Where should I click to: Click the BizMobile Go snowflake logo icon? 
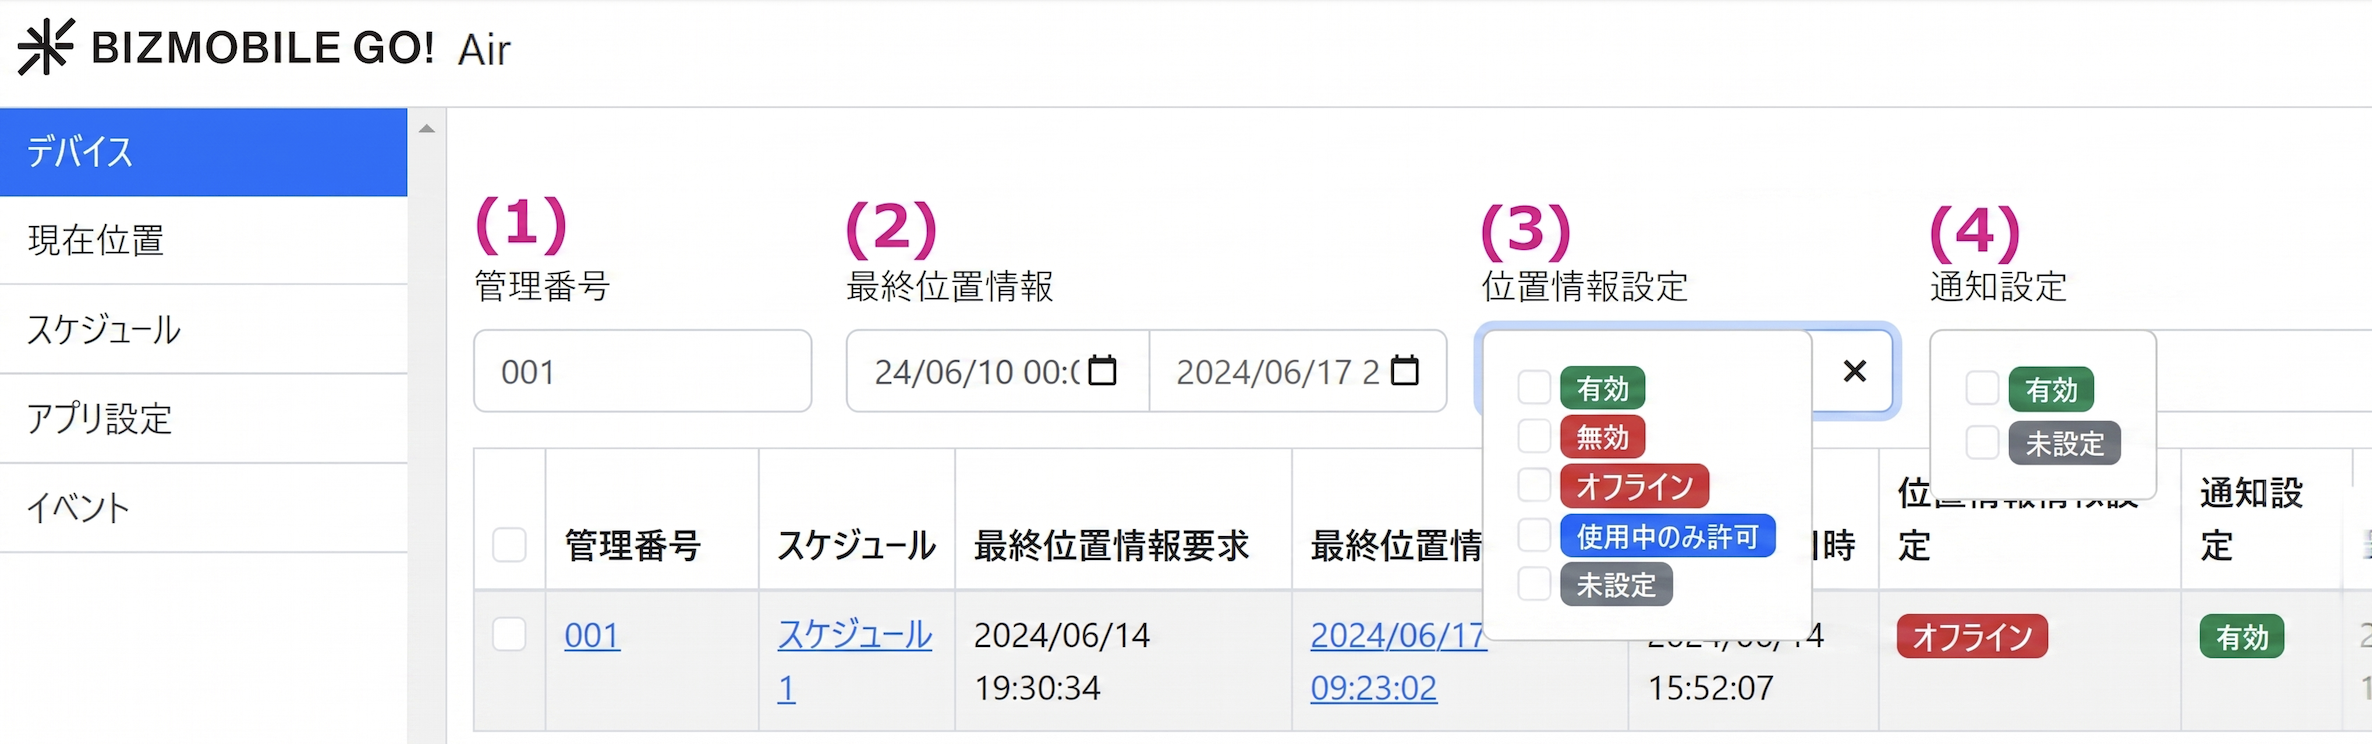[x=46, y=47]
